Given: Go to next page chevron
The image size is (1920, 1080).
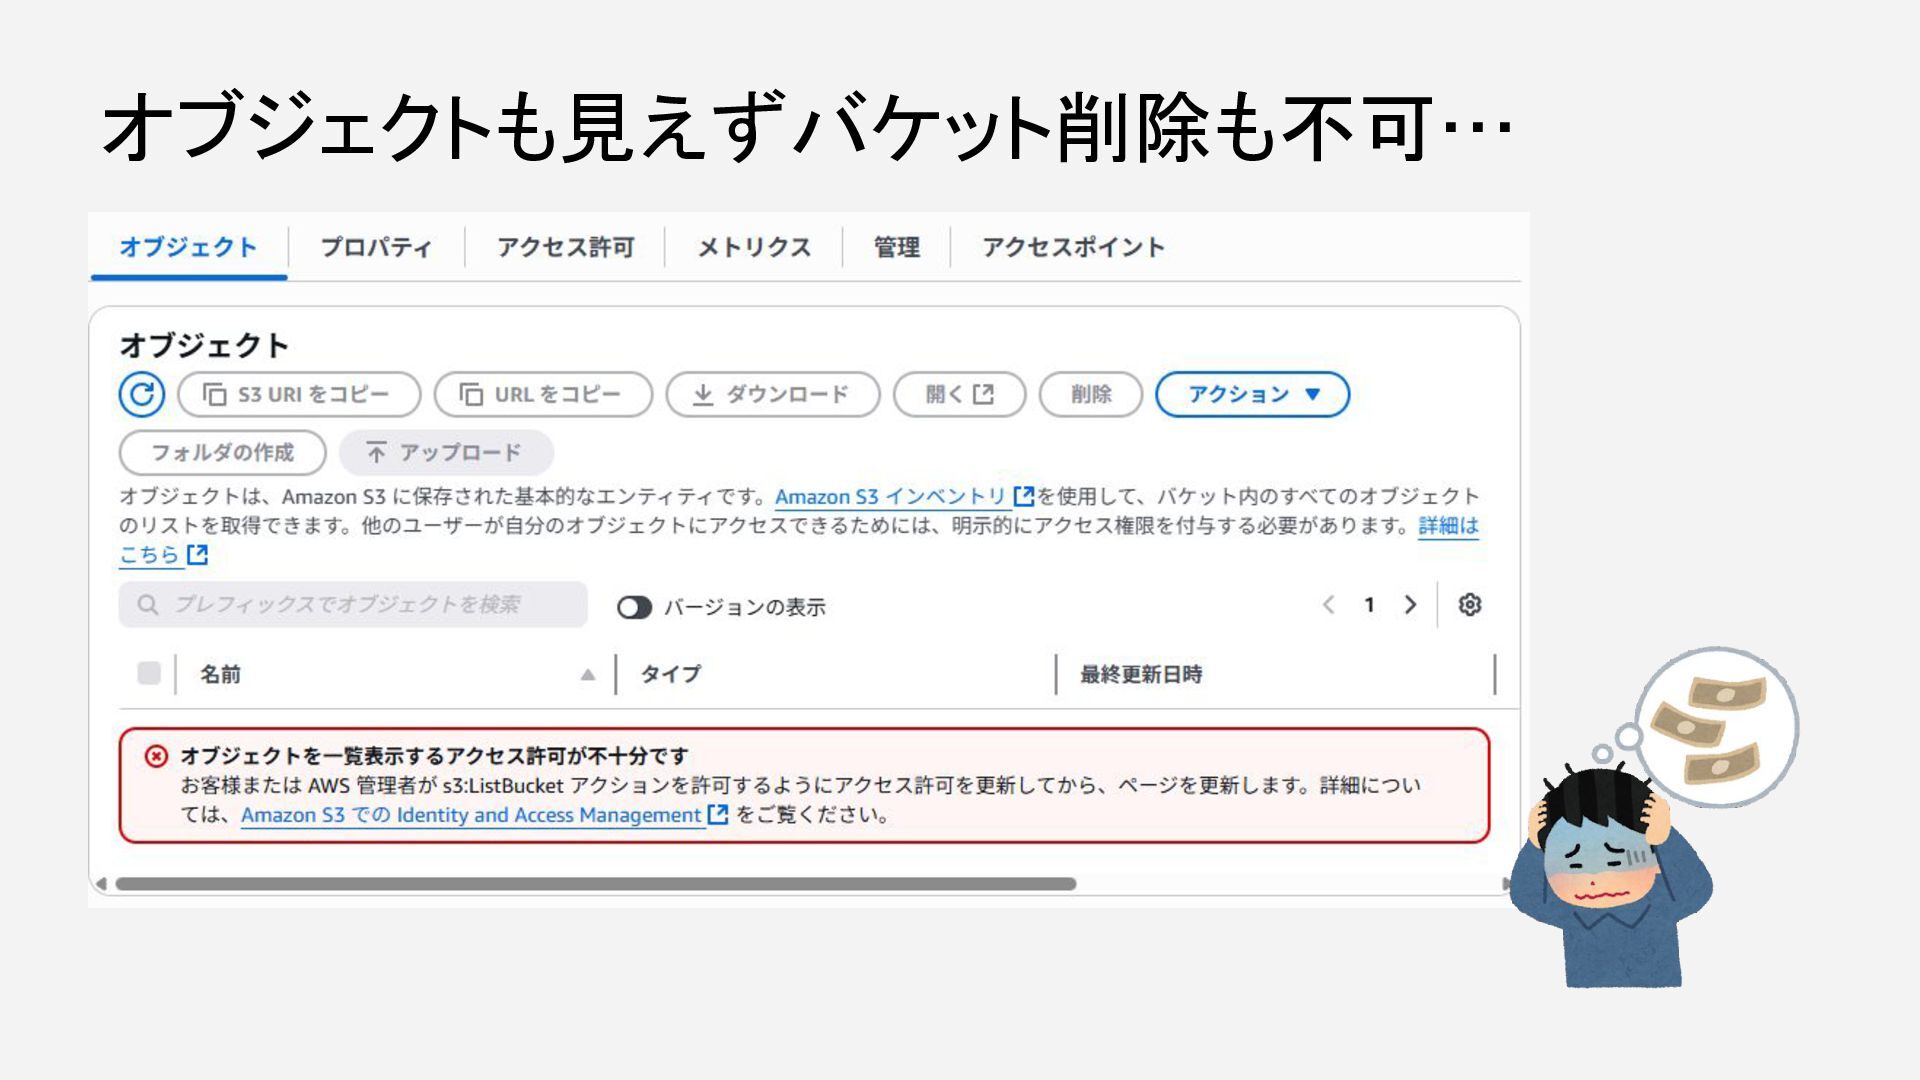Looking at the screenshot, I should (1410, 605).
